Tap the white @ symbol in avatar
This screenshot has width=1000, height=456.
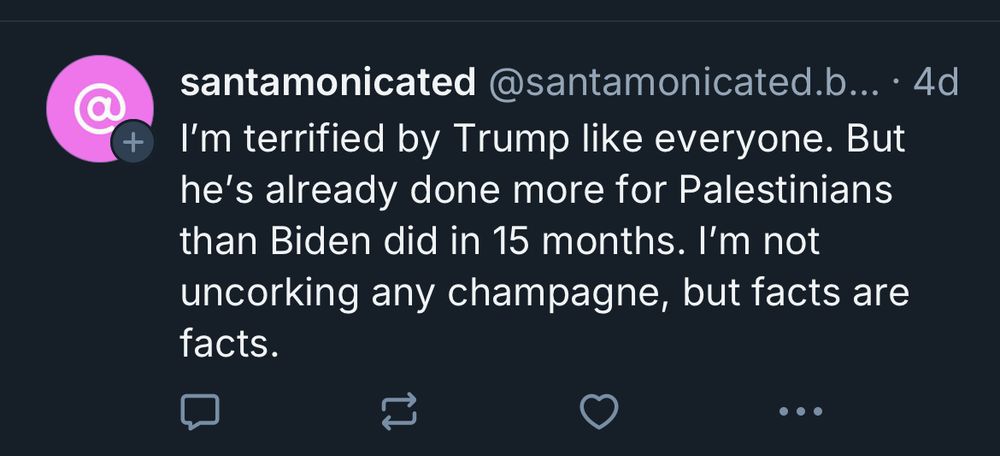coord(99,105)
